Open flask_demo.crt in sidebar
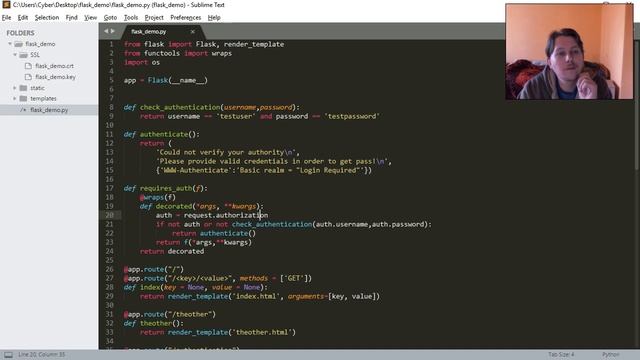 pyautogui.click(x=54, y=66)
